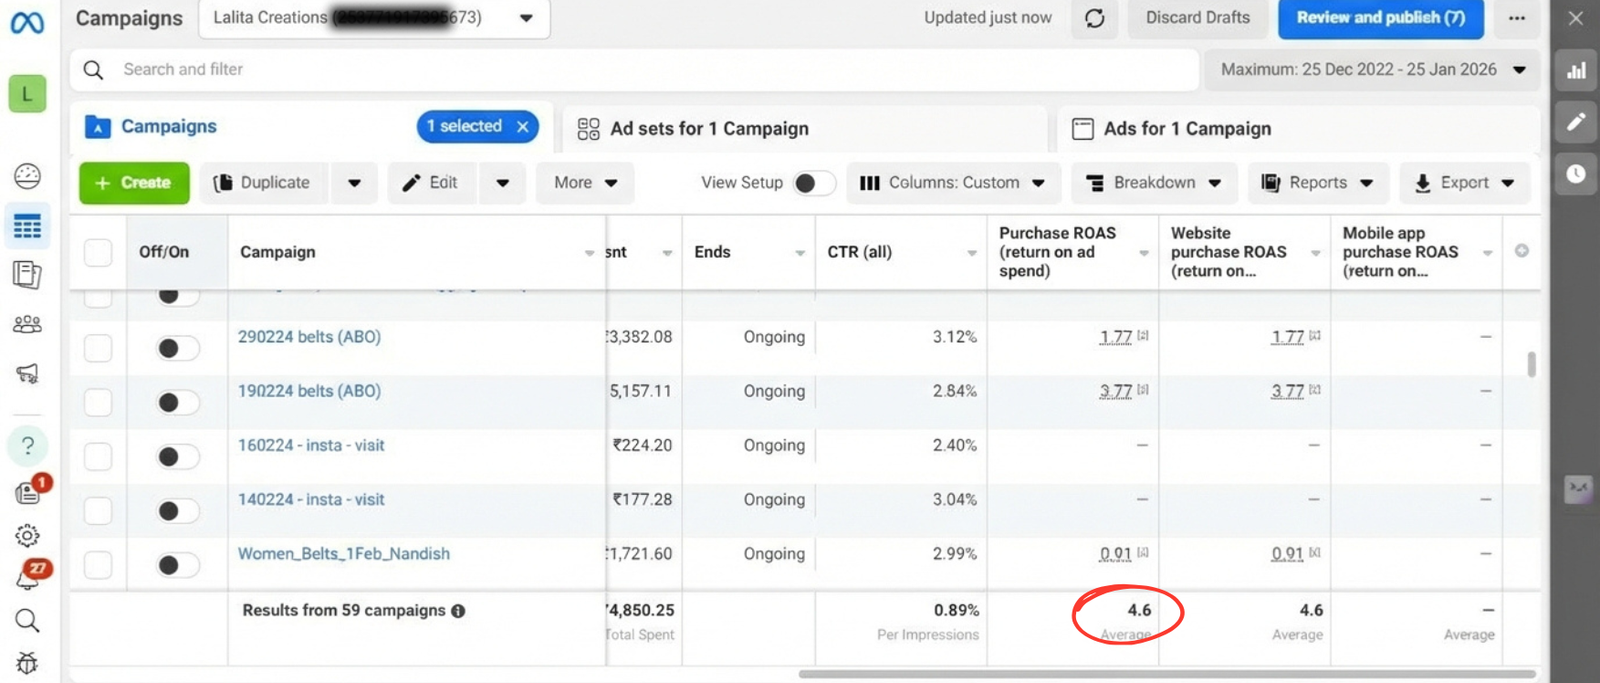Open Help question mark icon
The image size is (1600, 683).
point(27,446)
